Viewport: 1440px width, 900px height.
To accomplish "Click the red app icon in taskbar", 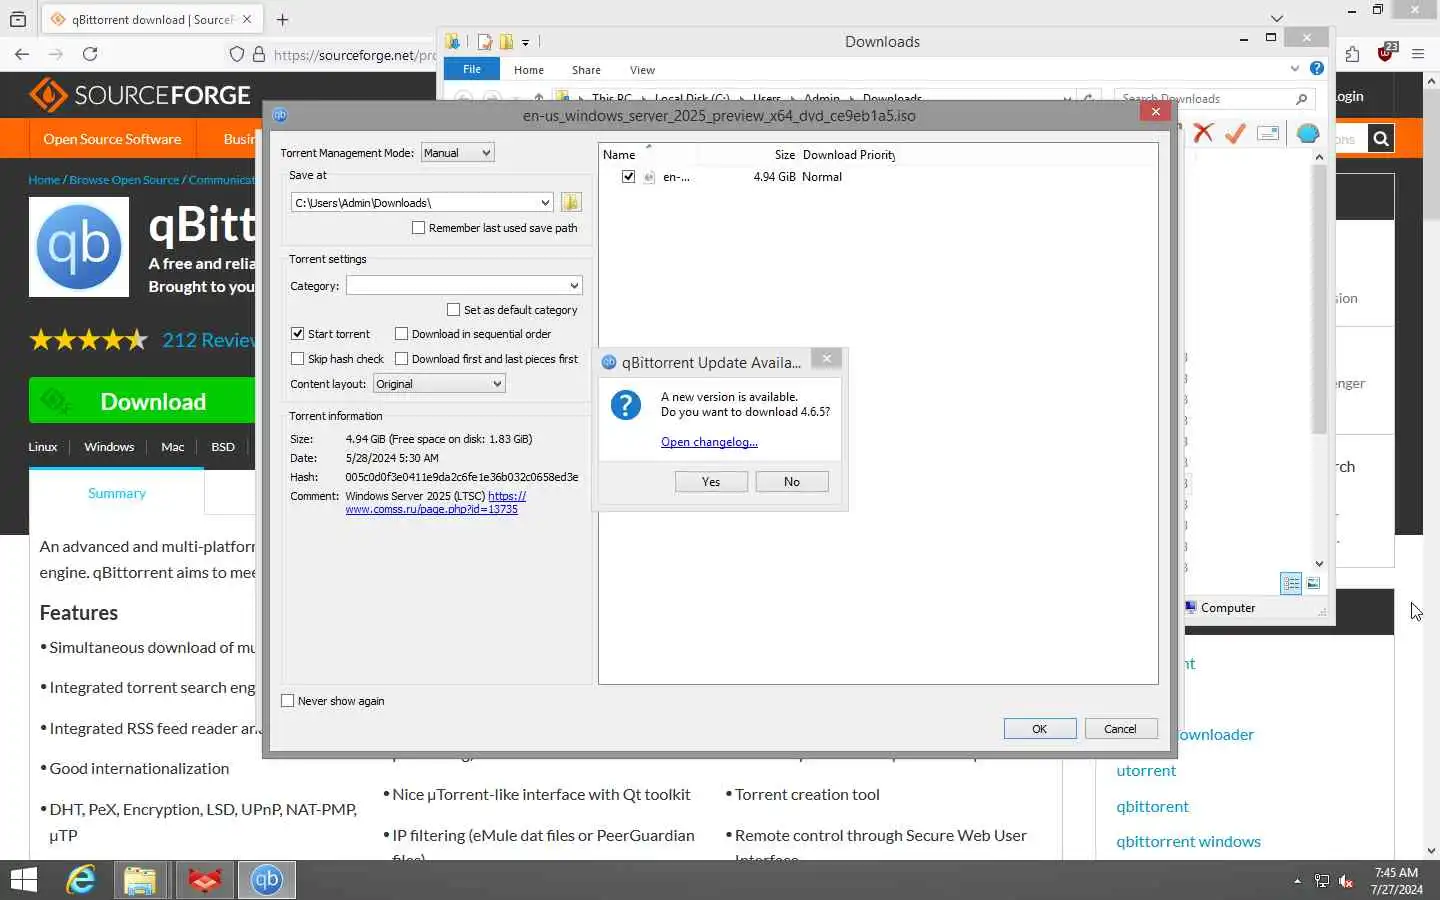I will [204, 880].
